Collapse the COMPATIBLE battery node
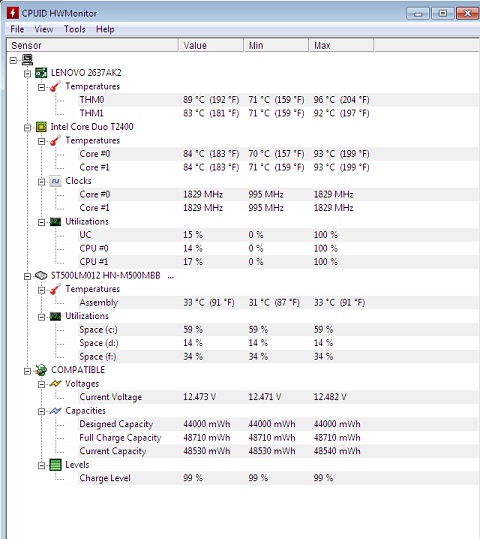Screen dimensions: 480x539 (x=27, y=371)
